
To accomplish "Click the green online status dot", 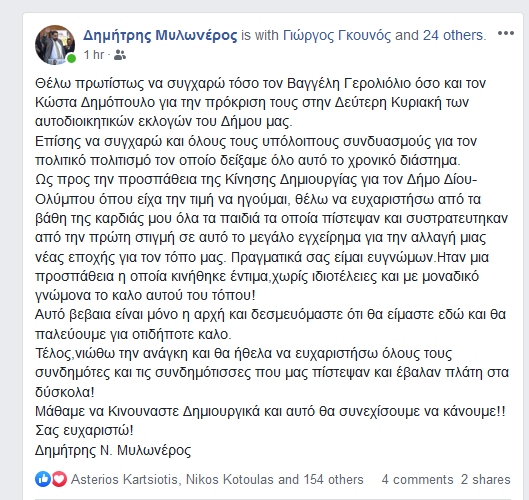I will [x=71, y=58].
